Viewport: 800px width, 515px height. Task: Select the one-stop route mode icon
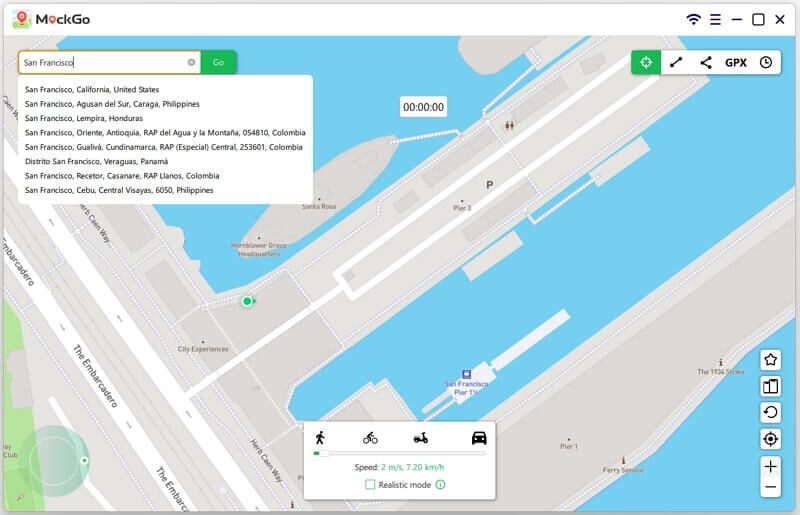tap(676, 62)
